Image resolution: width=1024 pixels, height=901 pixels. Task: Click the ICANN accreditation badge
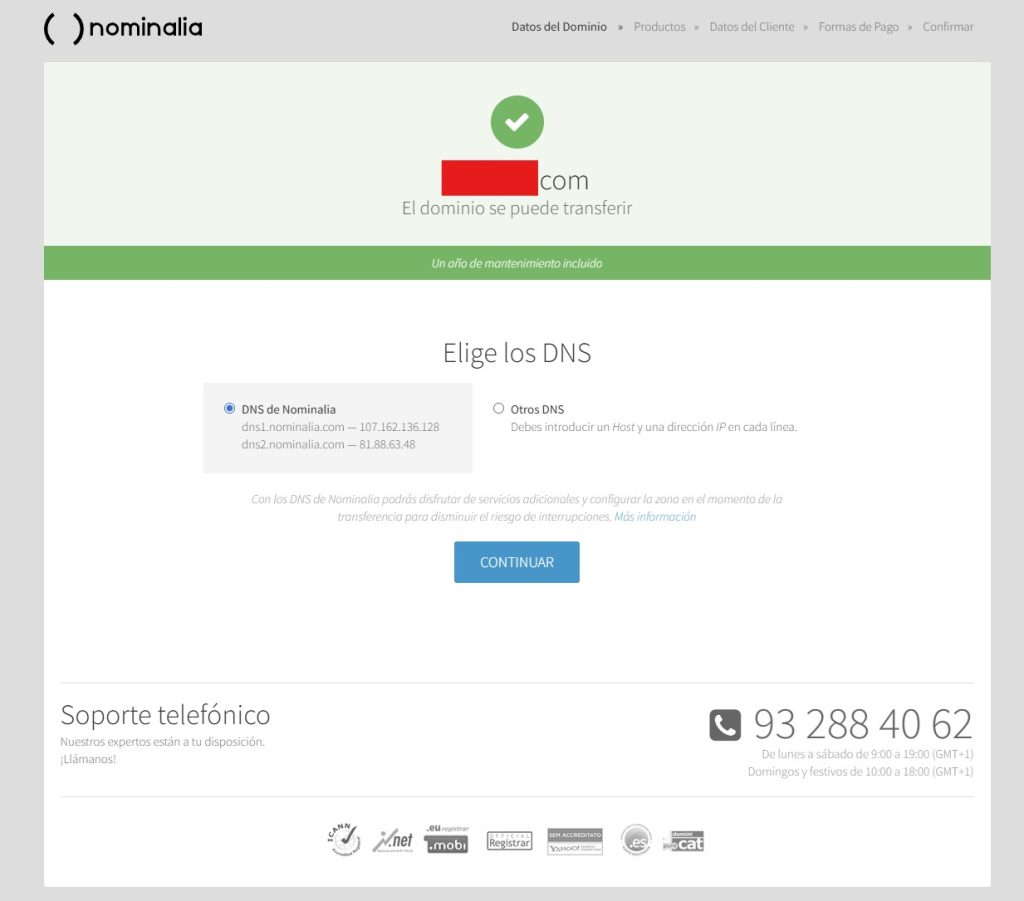pyautogui.click(x=343, y=840)
